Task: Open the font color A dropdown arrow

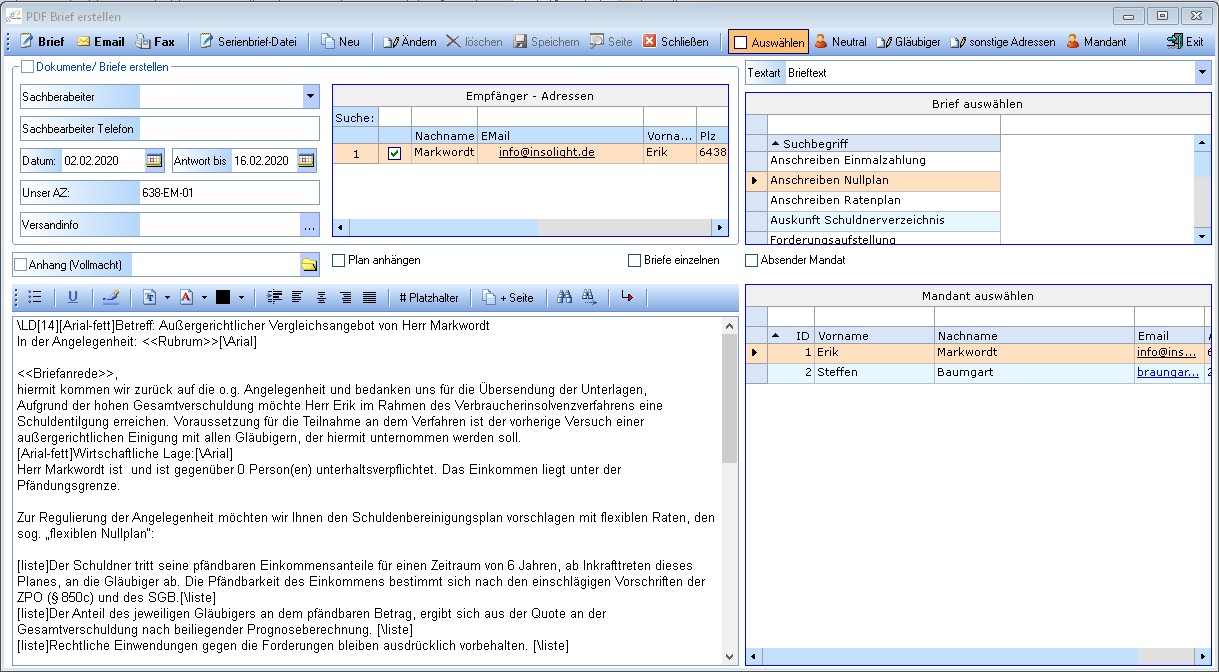Action: (x=203, y=297)
